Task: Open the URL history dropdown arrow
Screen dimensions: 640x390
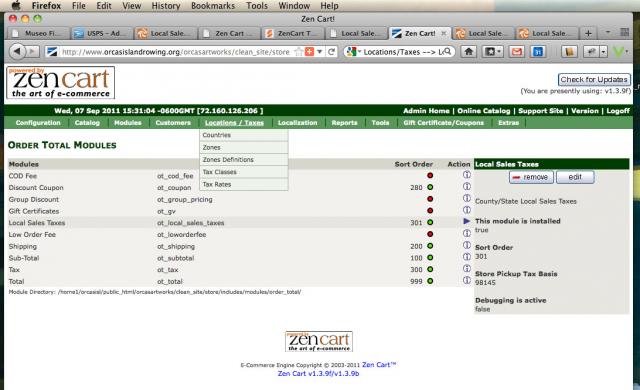Action: [x=320, y=52]
